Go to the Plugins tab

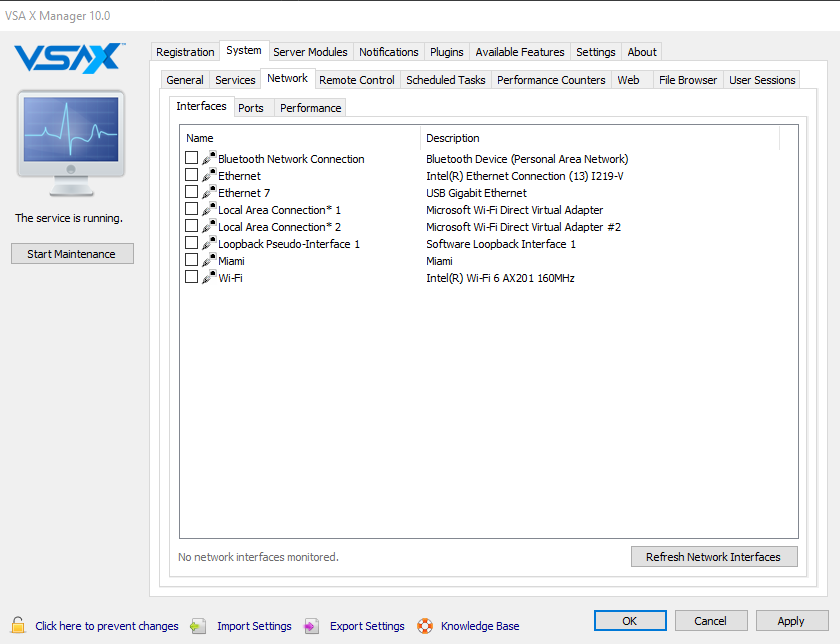coord(447,52)
